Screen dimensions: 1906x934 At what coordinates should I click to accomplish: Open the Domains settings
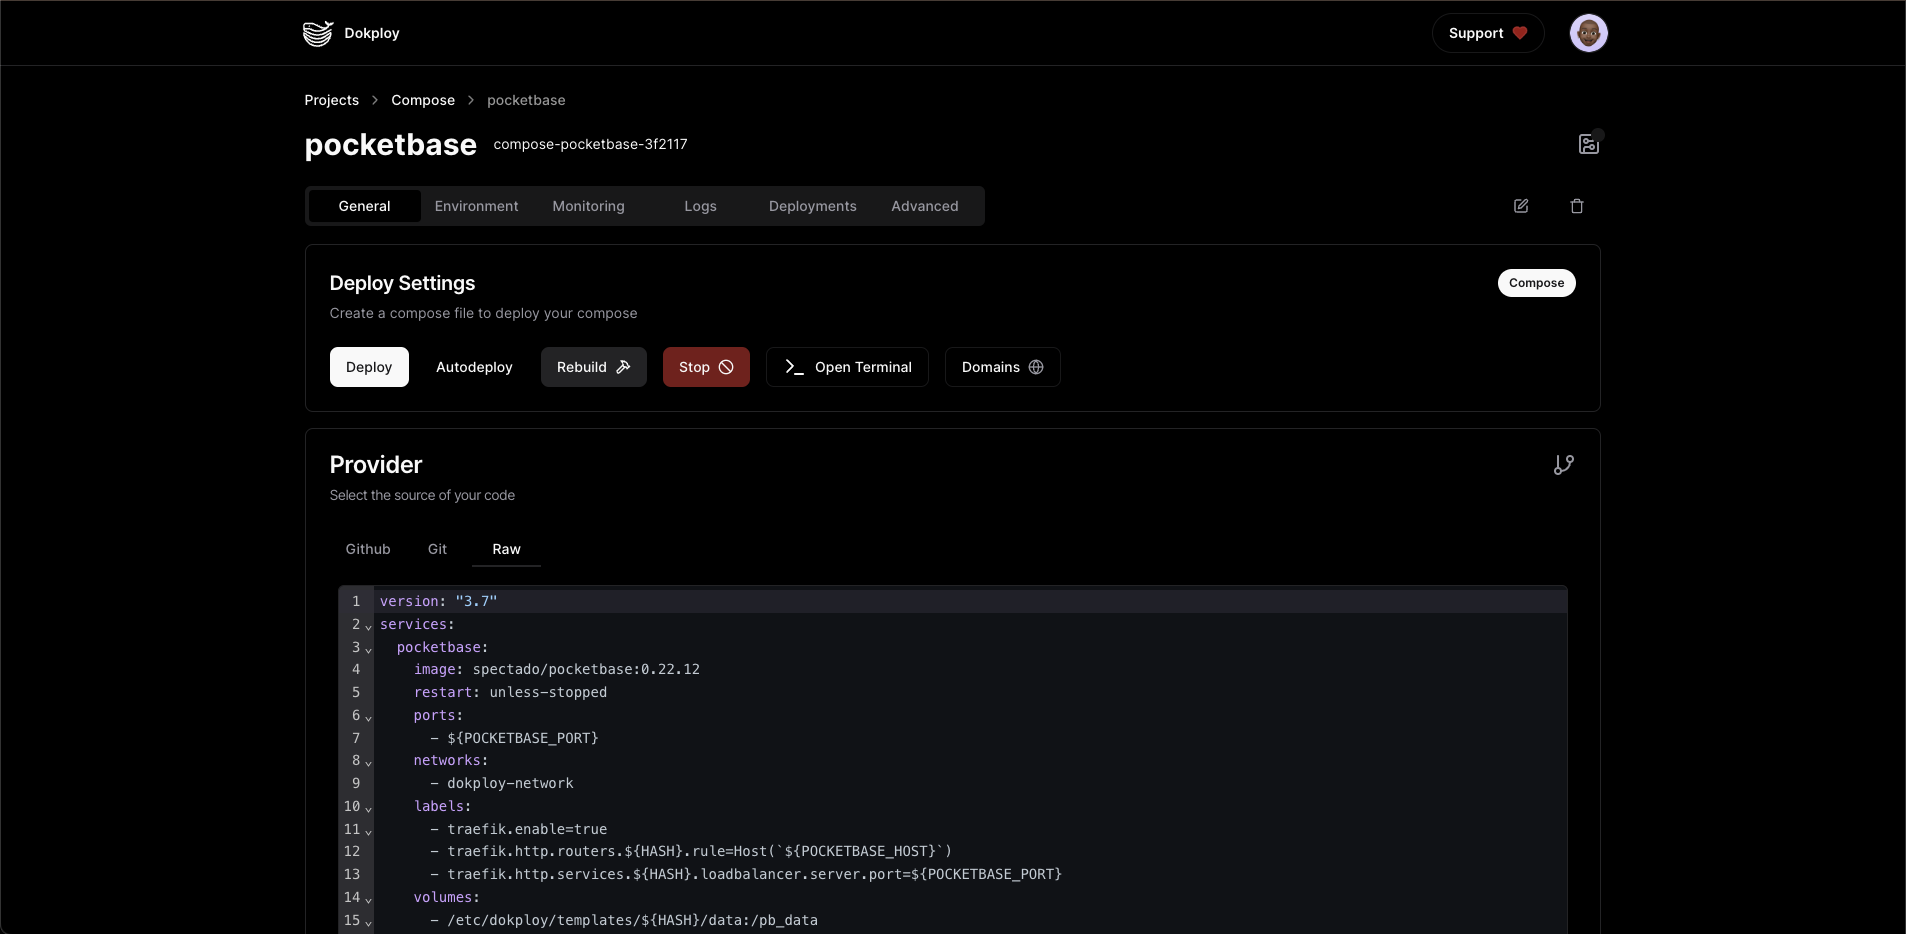tap(1003, 367)
